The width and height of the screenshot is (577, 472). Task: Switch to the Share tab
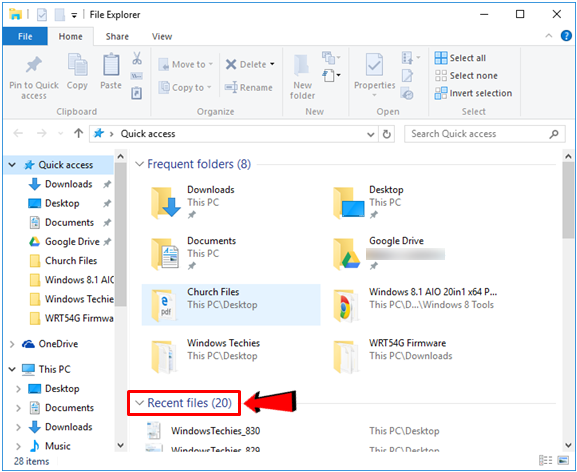click(117, 36)
